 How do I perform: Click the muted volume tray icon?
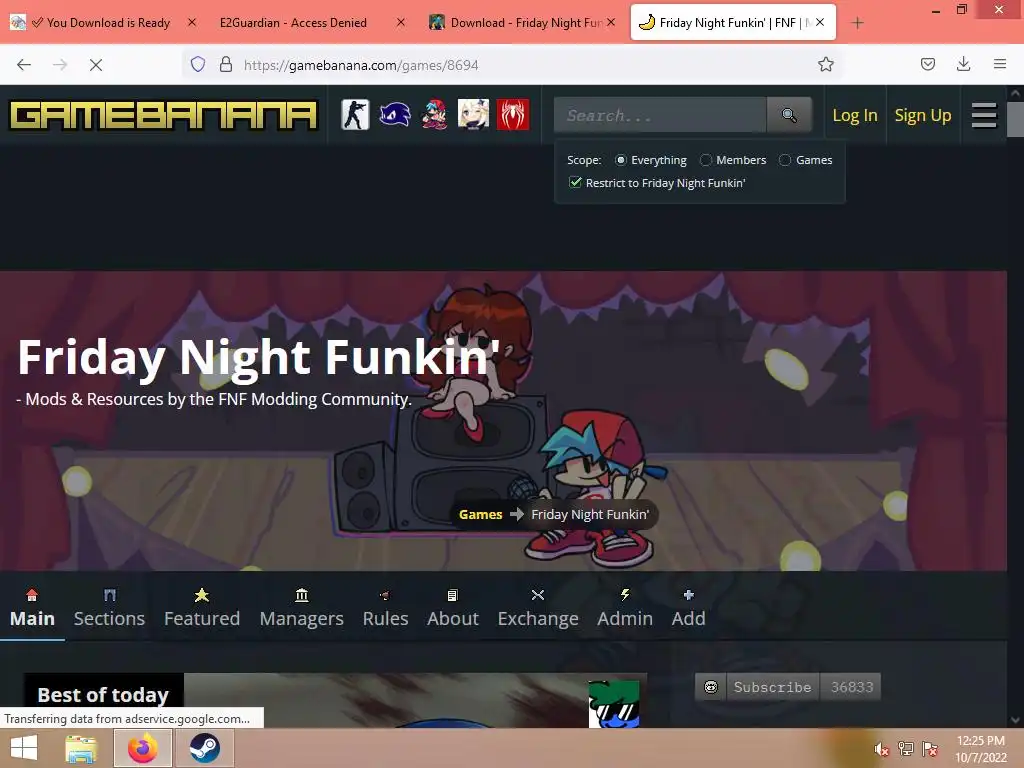pos(881,749)
